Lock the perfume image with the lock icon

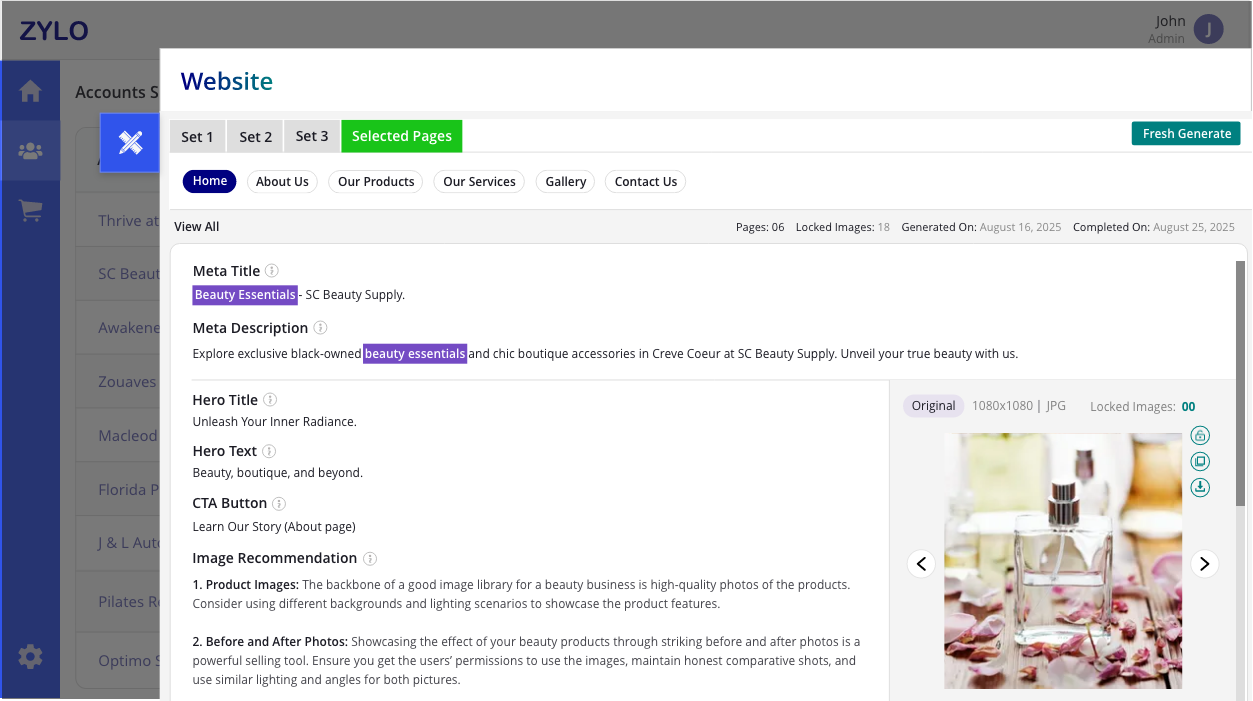tap(1200, 436)
